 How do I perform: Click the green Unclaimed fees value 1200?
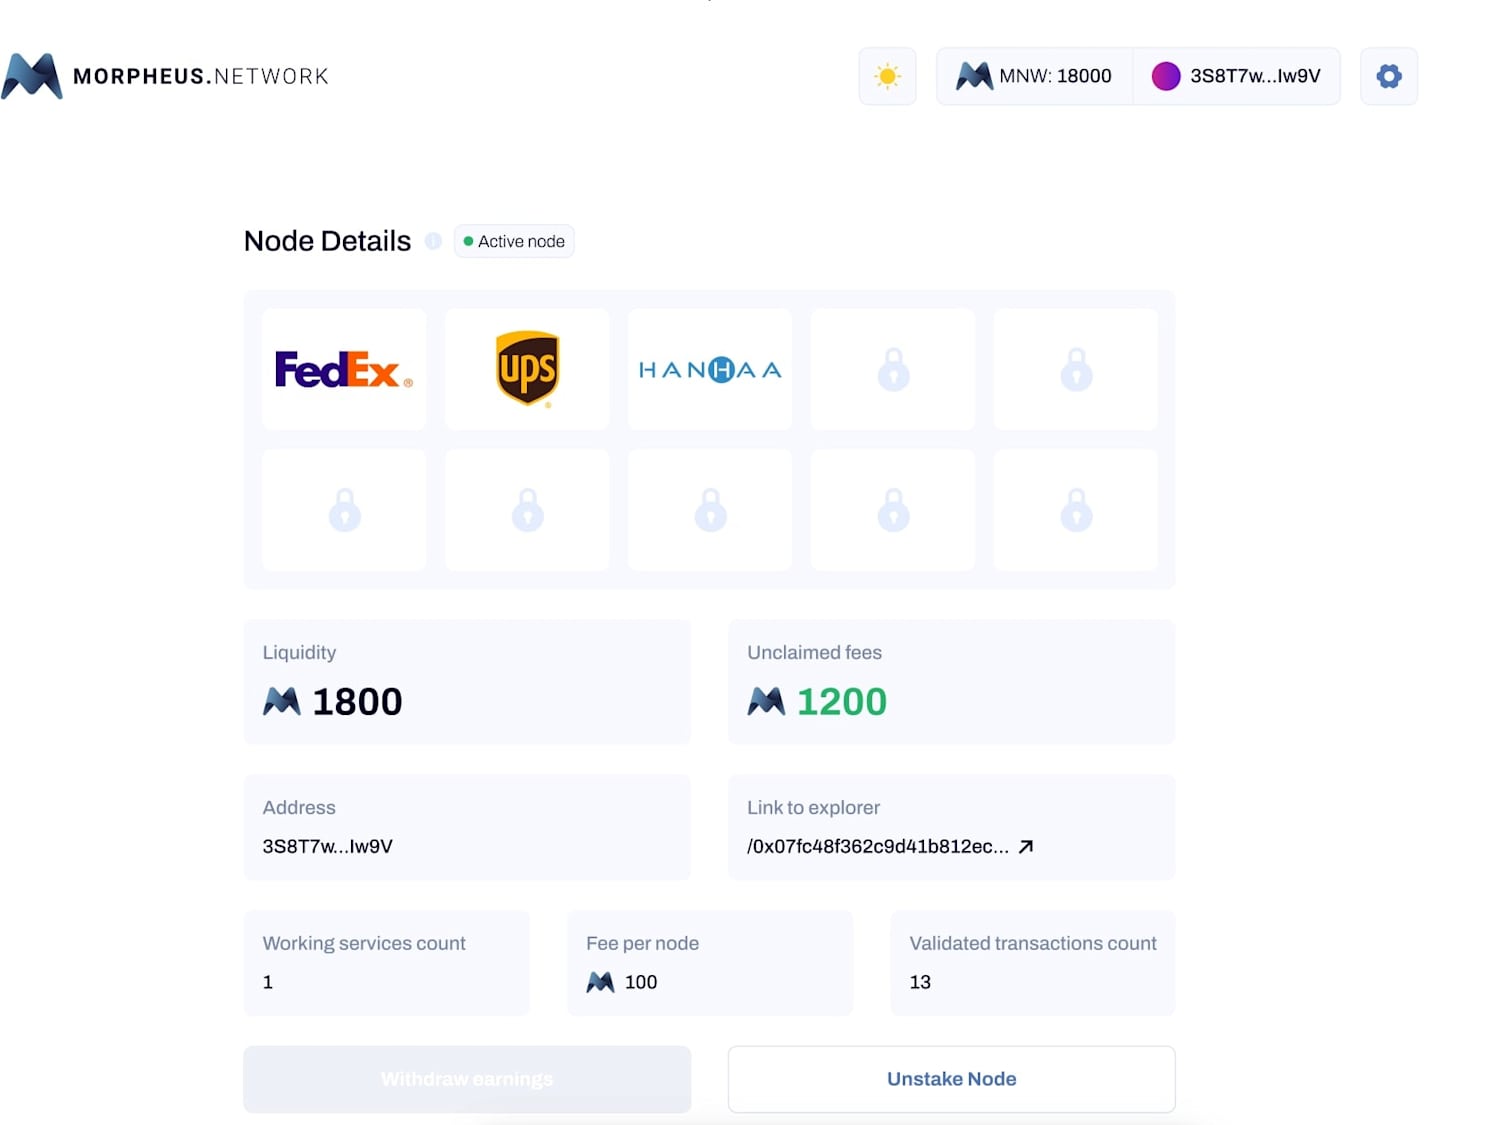pos(842,701)
